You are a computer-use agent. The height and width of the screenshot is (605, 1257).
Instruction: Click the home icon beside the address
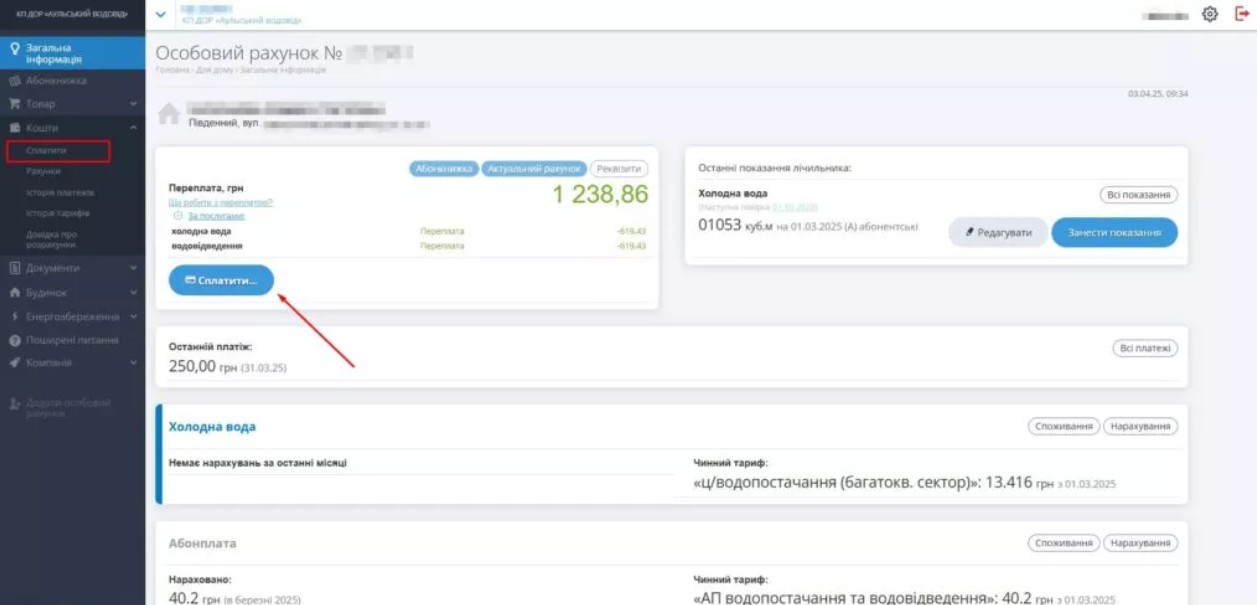(168, 114)
